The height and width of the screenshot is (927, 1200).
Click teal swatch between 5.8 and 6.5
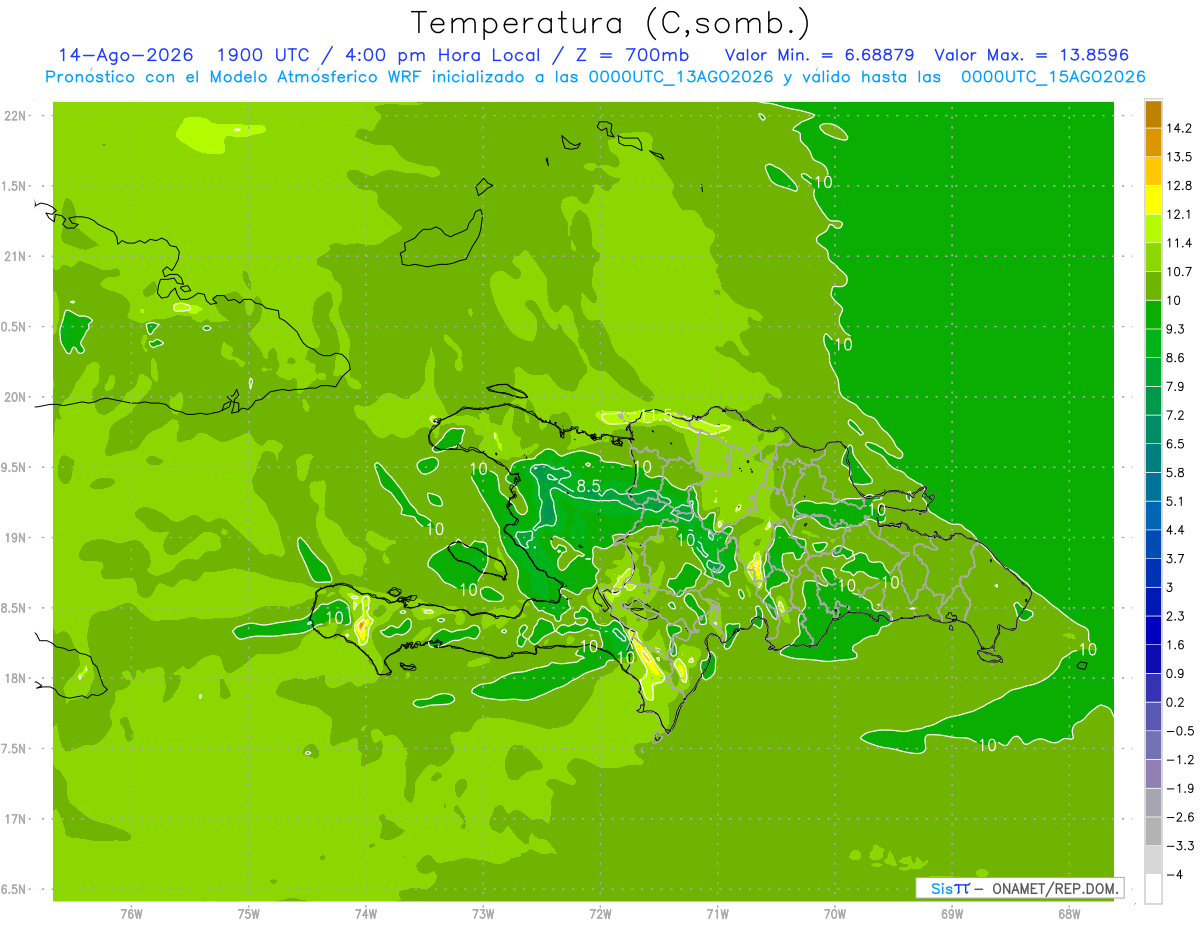click(1153, 458)
